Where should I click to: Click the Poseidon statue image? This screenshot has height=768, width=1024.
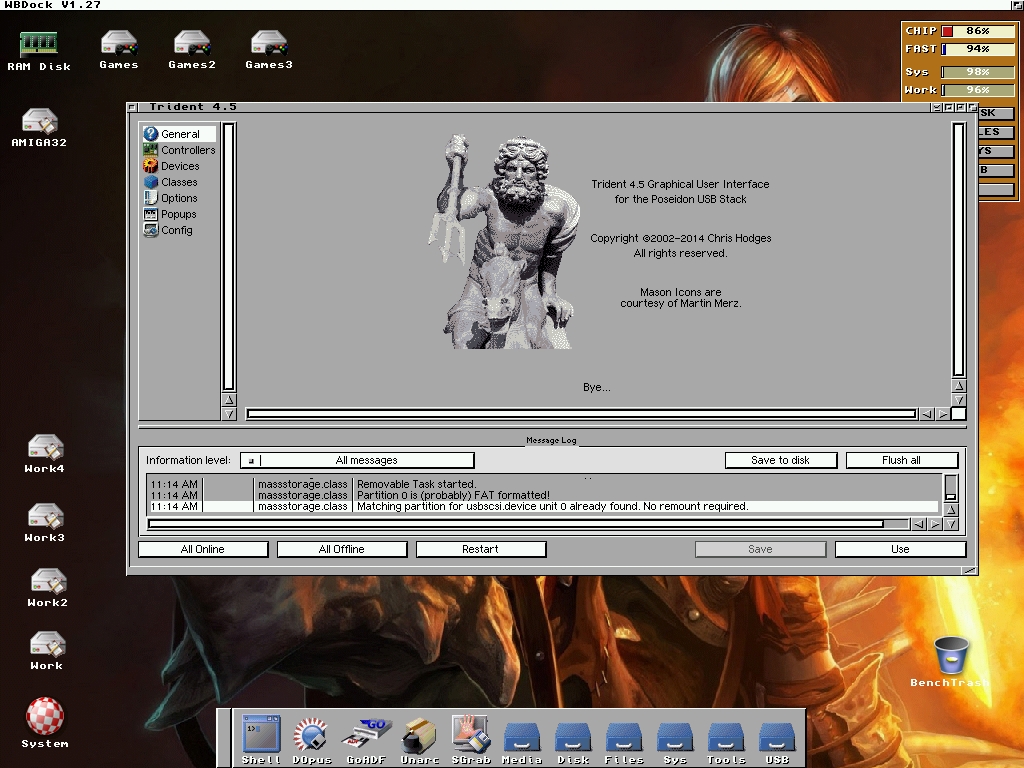[x=504, y=242]
